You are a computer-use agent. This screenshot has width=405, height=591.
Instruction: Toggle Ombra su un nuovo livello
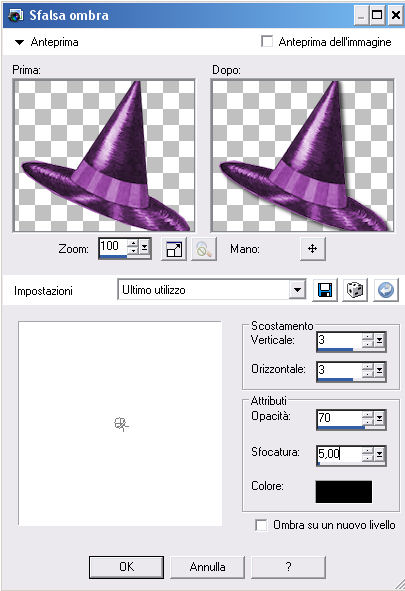(261, 525)
